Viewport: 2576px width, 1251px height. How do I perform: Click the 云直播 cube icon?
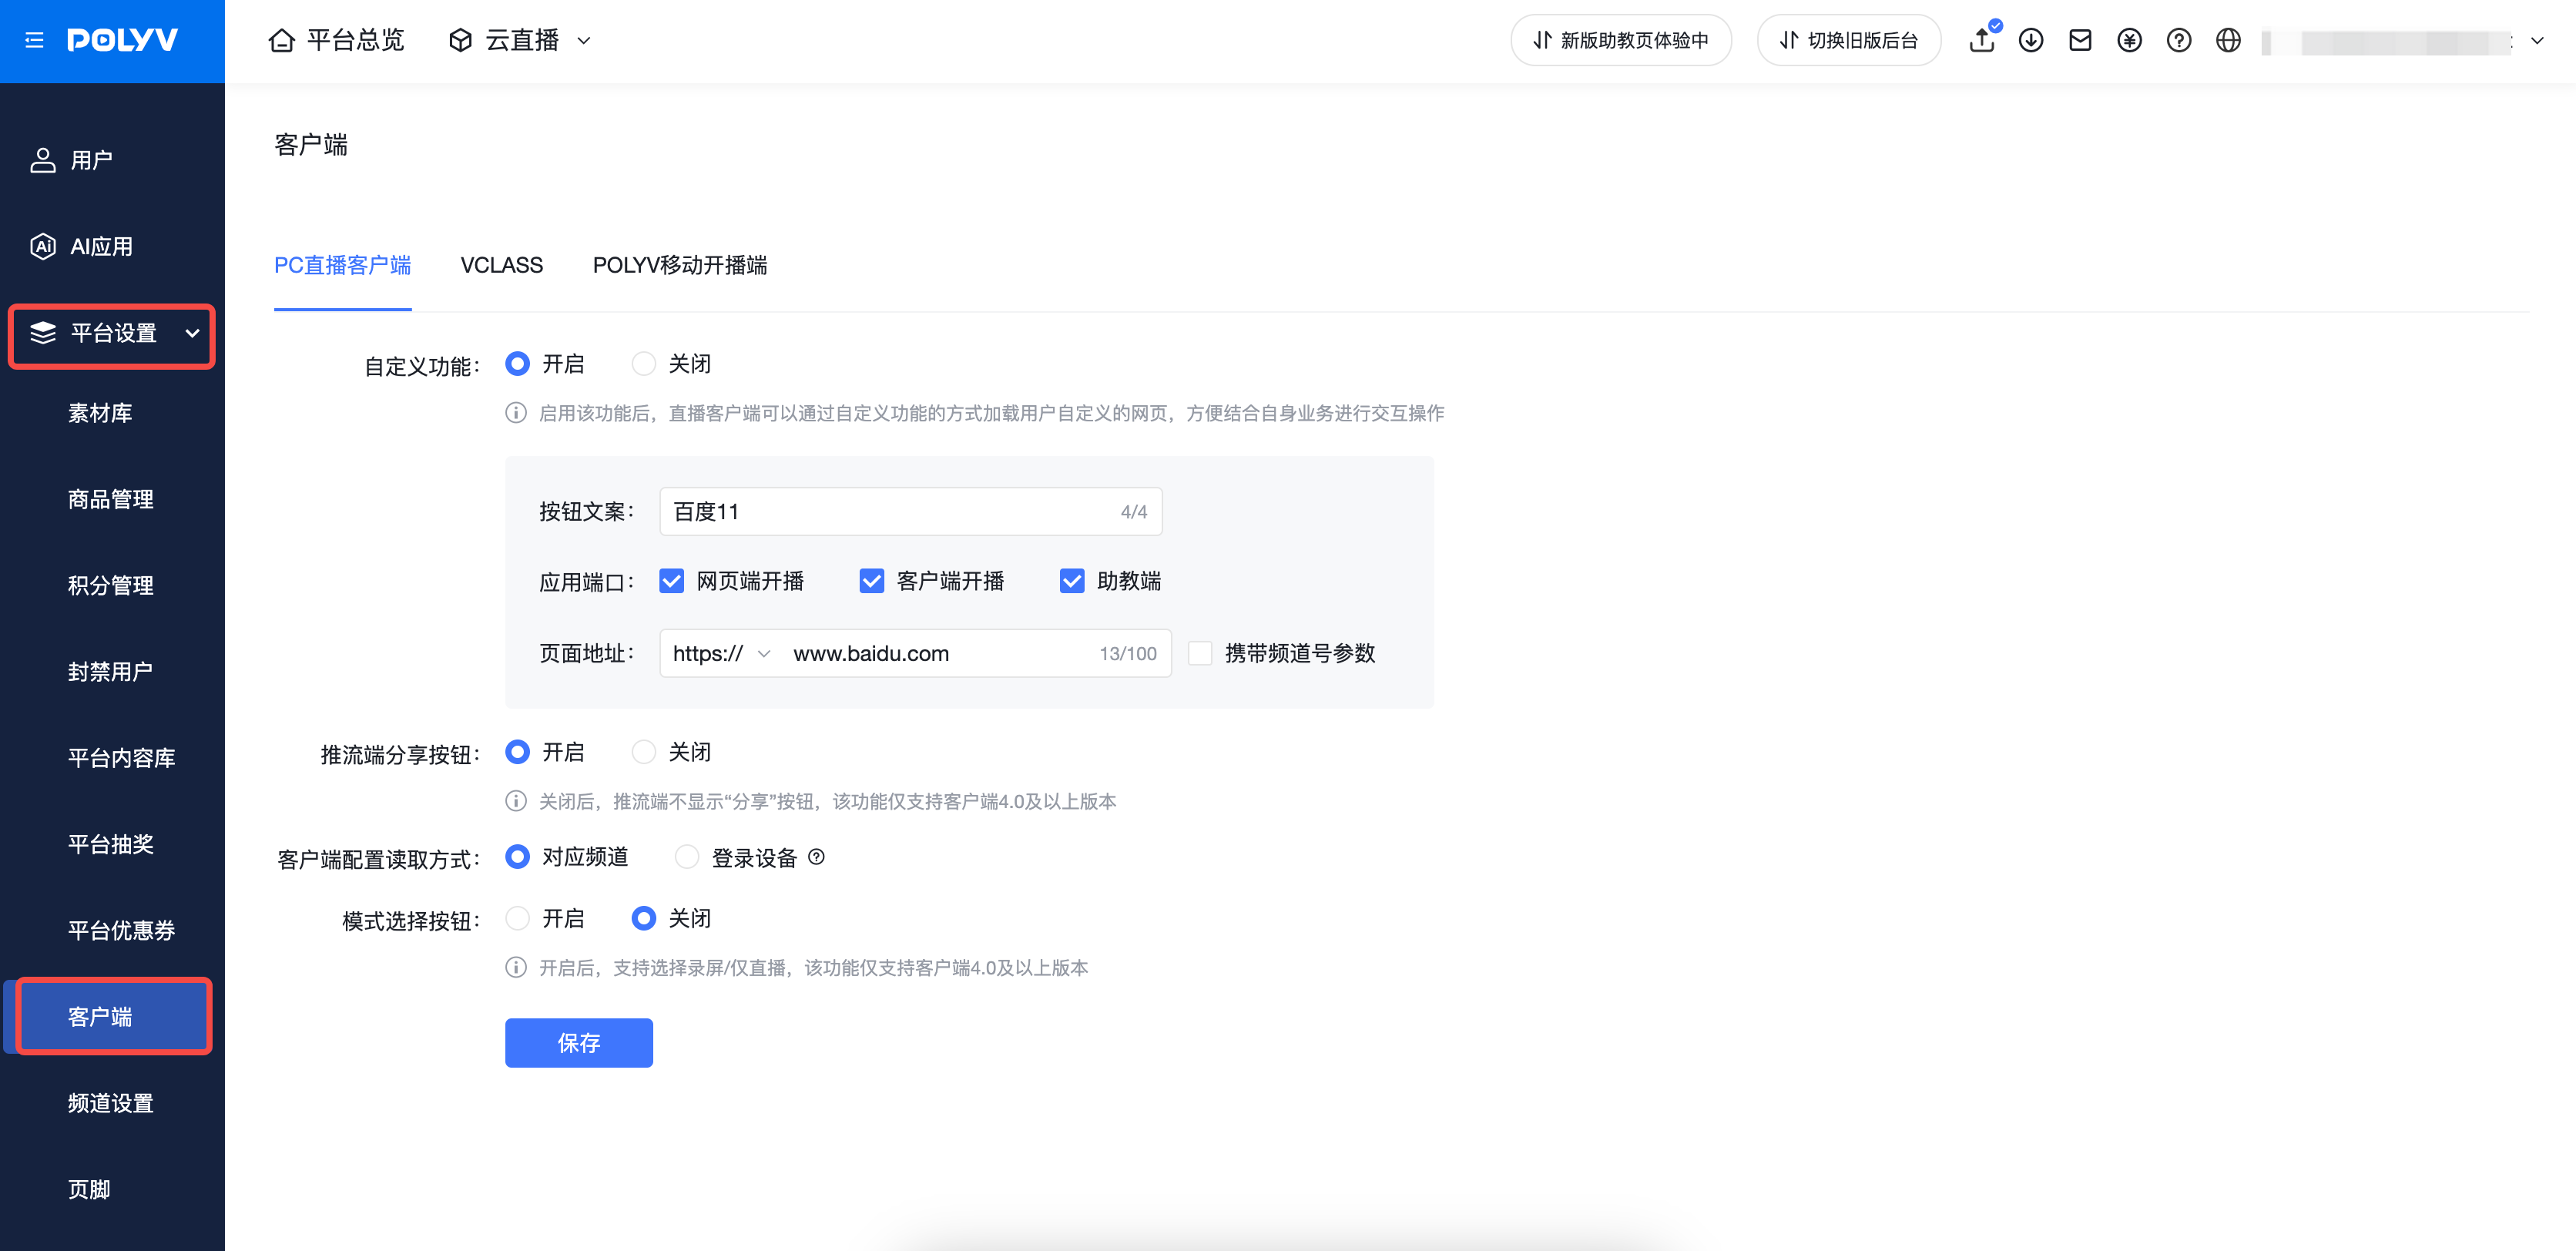[460, 40]
